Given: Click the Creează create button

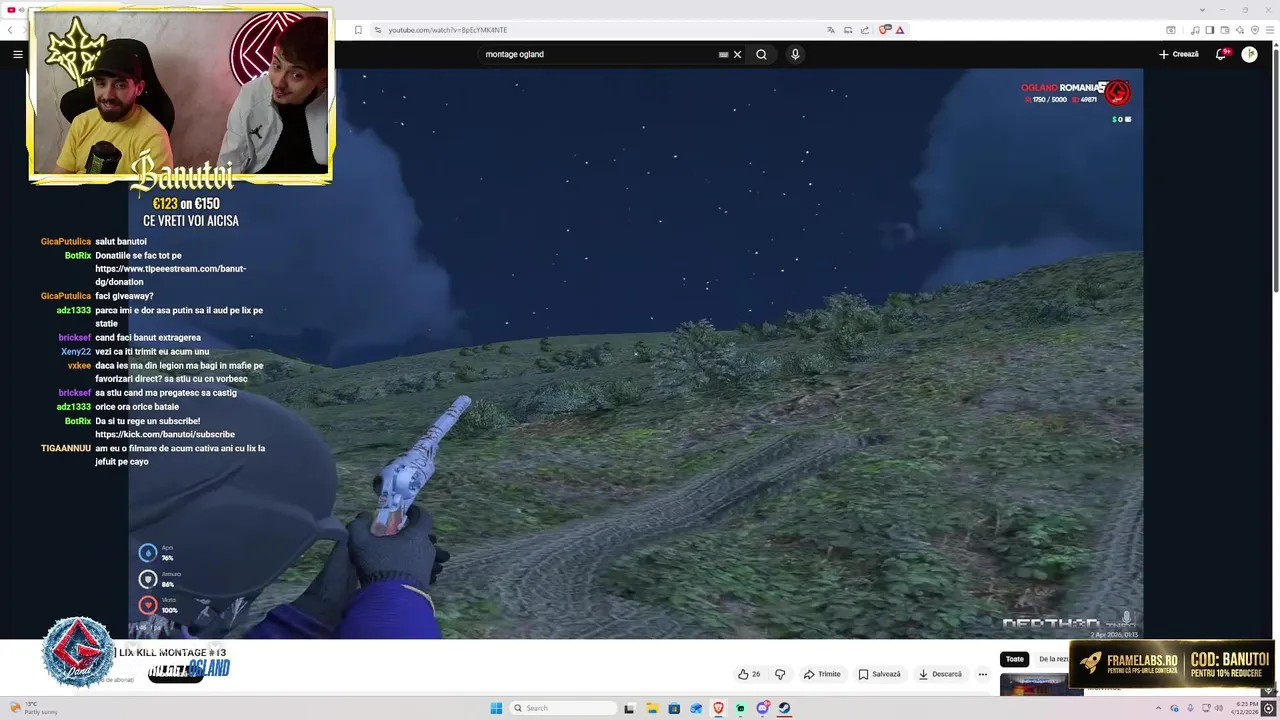Looking at the screenshot, I should (x=1178, y=54).
